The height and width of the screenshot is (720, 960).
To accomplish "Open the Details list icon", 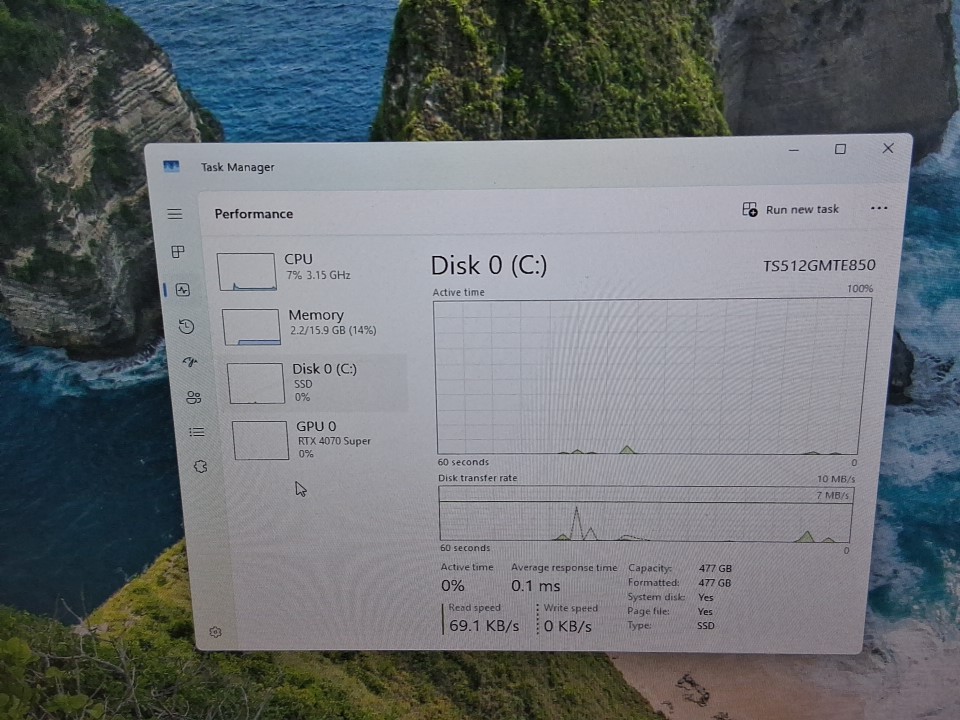I will tap(197, 432).
